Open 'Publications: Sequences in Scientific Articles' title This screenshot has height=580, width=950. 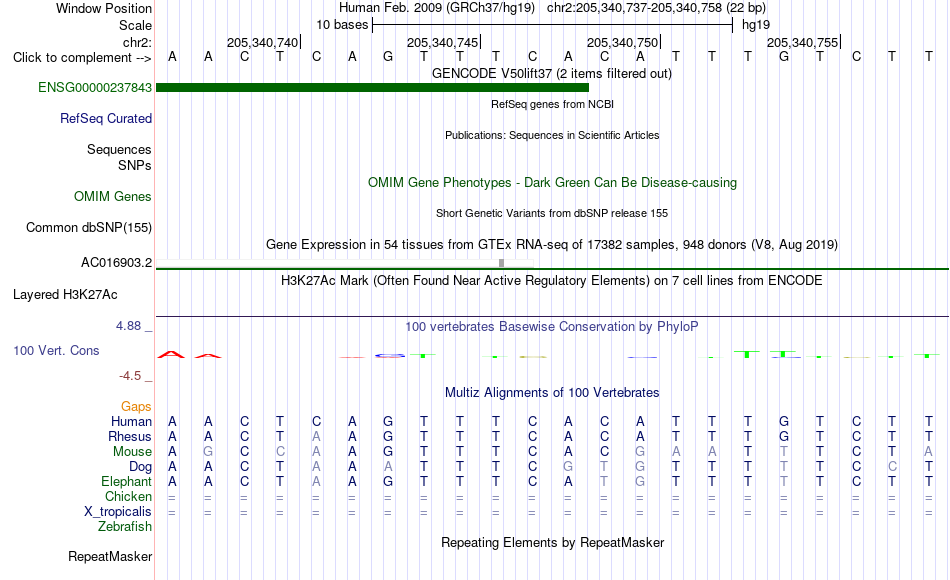point(552,135)
